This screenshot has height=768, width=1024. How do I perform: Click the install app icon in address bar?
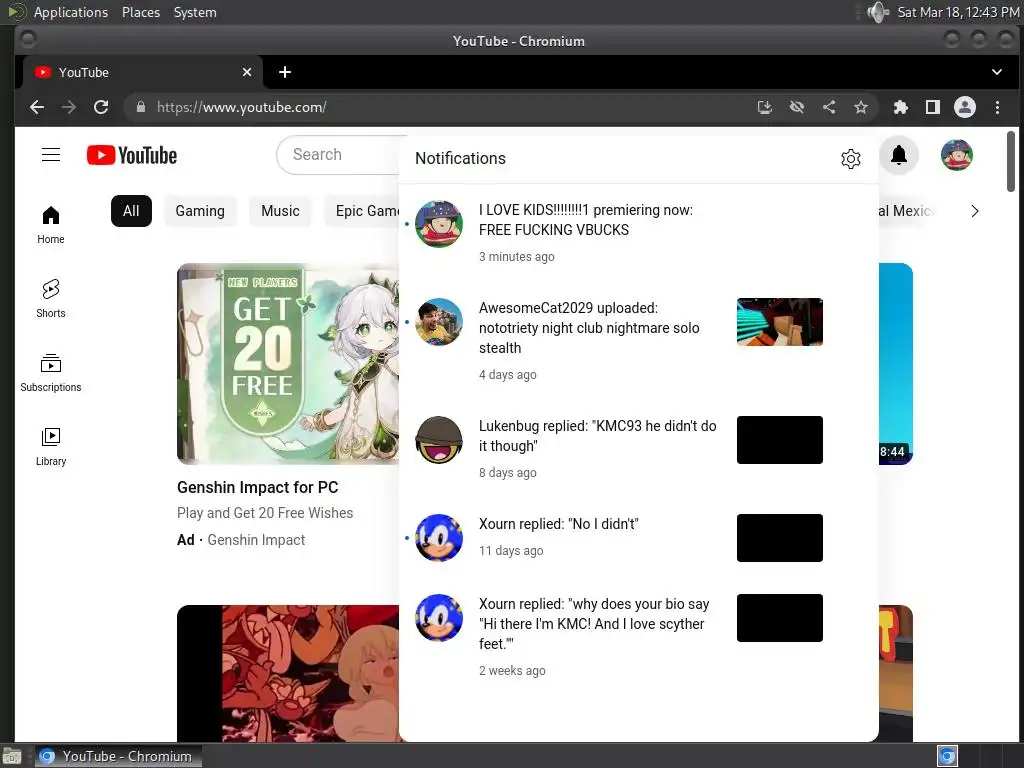[x=765, y=107]
